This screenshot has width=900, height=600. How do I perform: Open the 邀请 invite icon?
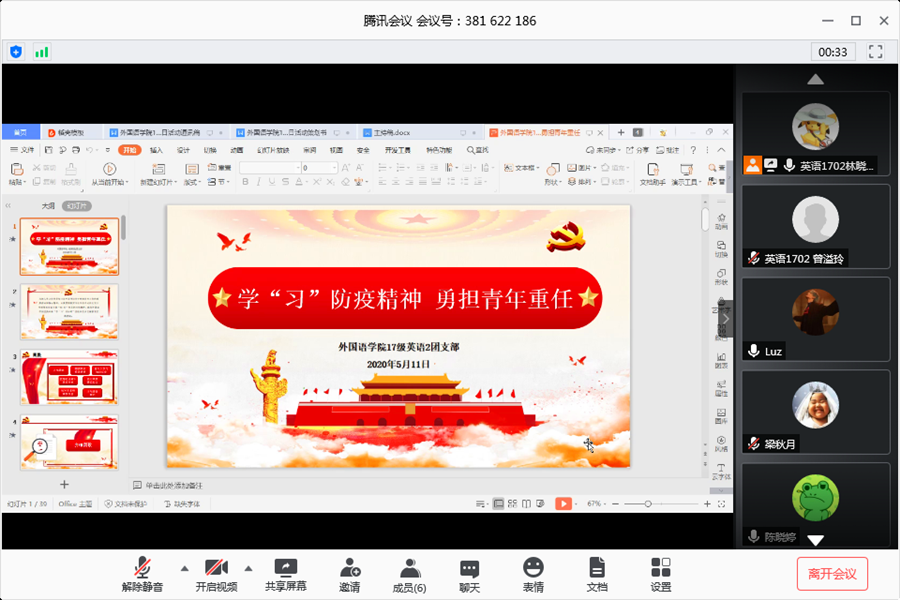(x=350, y=568)
